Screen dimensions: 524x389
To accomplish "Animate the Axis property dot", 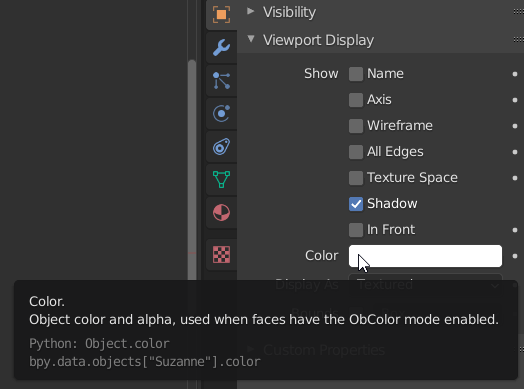I will tap(515, 100).
